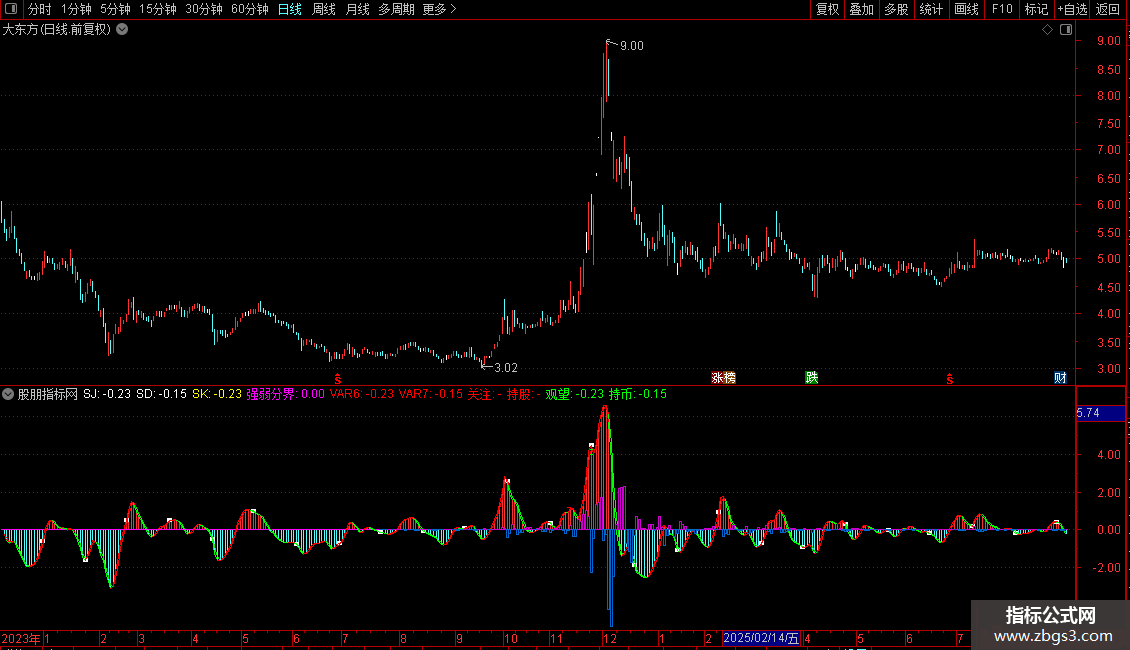
Task: Click the 财 financial marker icon
Action: 1060,378
